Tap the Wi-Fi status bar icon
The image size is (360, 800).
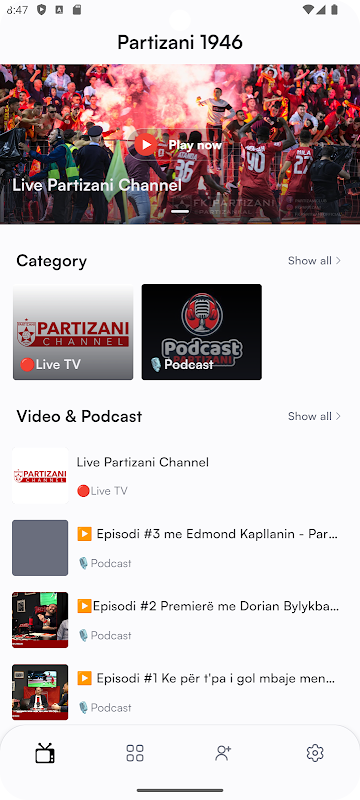(x=307, y=9)
